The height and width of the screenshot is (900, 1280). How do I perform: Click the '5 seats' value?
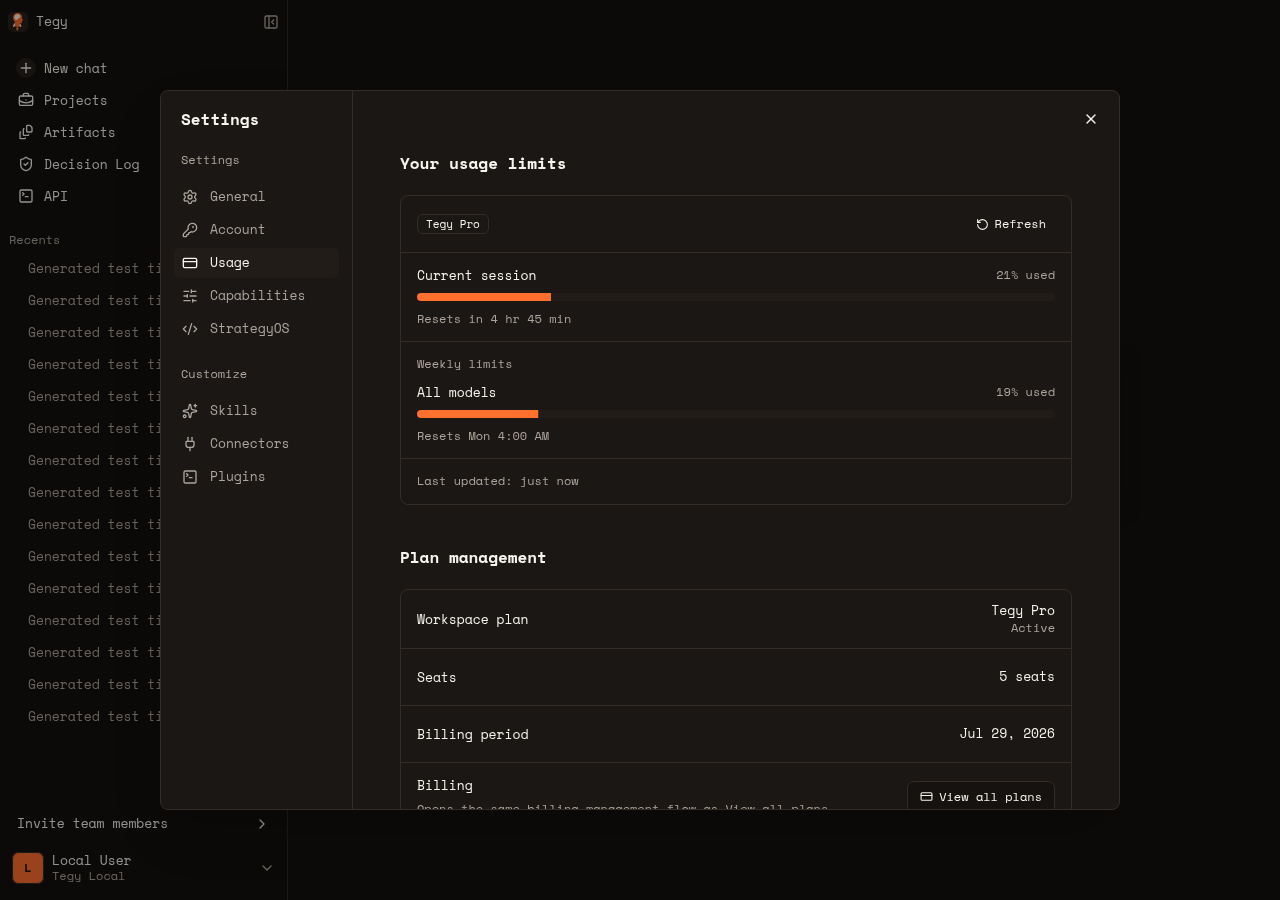(x=1027, y=677)
